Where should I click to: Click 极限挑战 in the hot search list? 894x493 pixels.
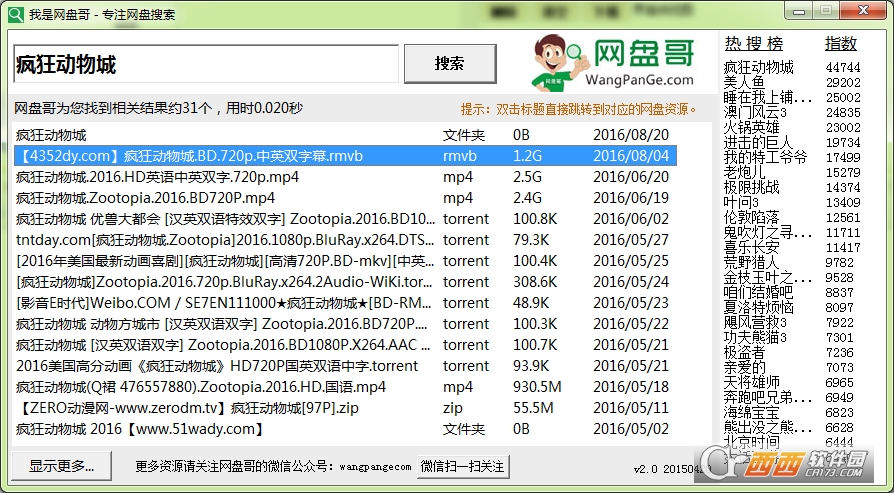coord(751,188)
